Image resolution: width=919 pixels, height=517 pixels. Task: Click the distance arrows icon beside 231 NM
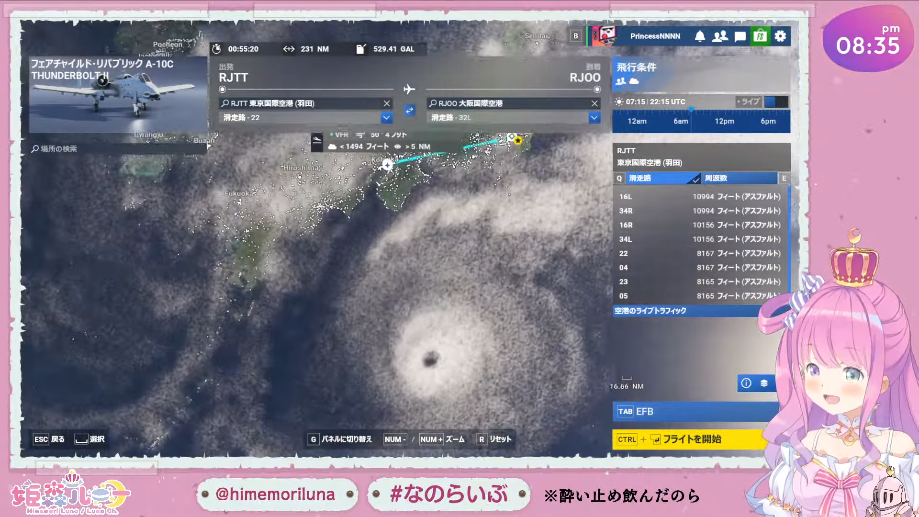(x=288, y=49)
